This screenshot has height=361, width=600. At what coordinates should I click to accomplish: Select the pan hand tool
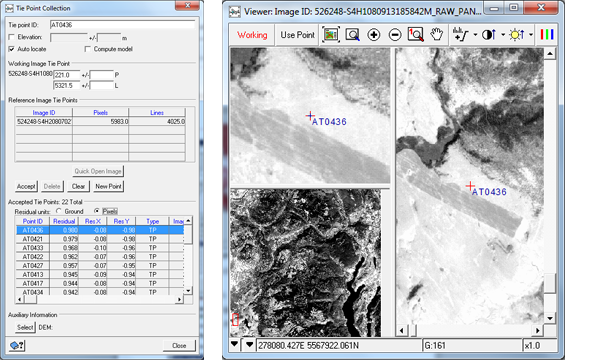pos(437,35)
